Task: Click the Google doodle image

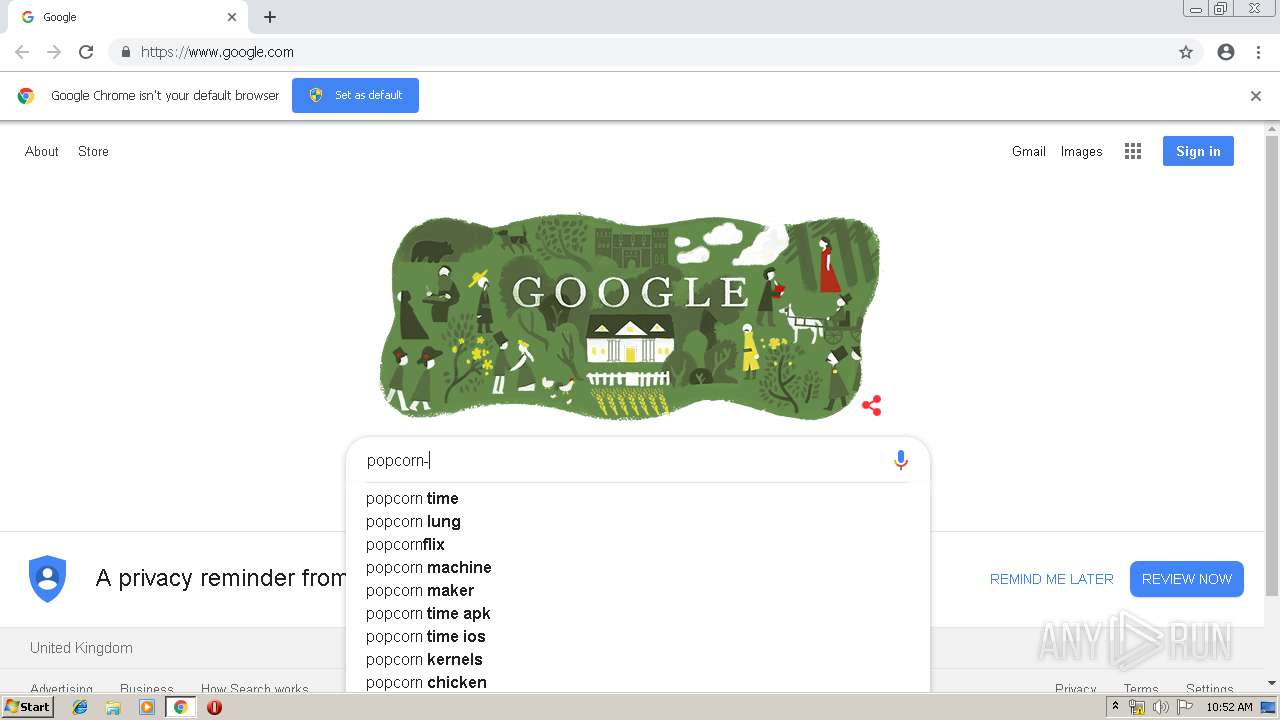Action: click(x=629, y=315)
